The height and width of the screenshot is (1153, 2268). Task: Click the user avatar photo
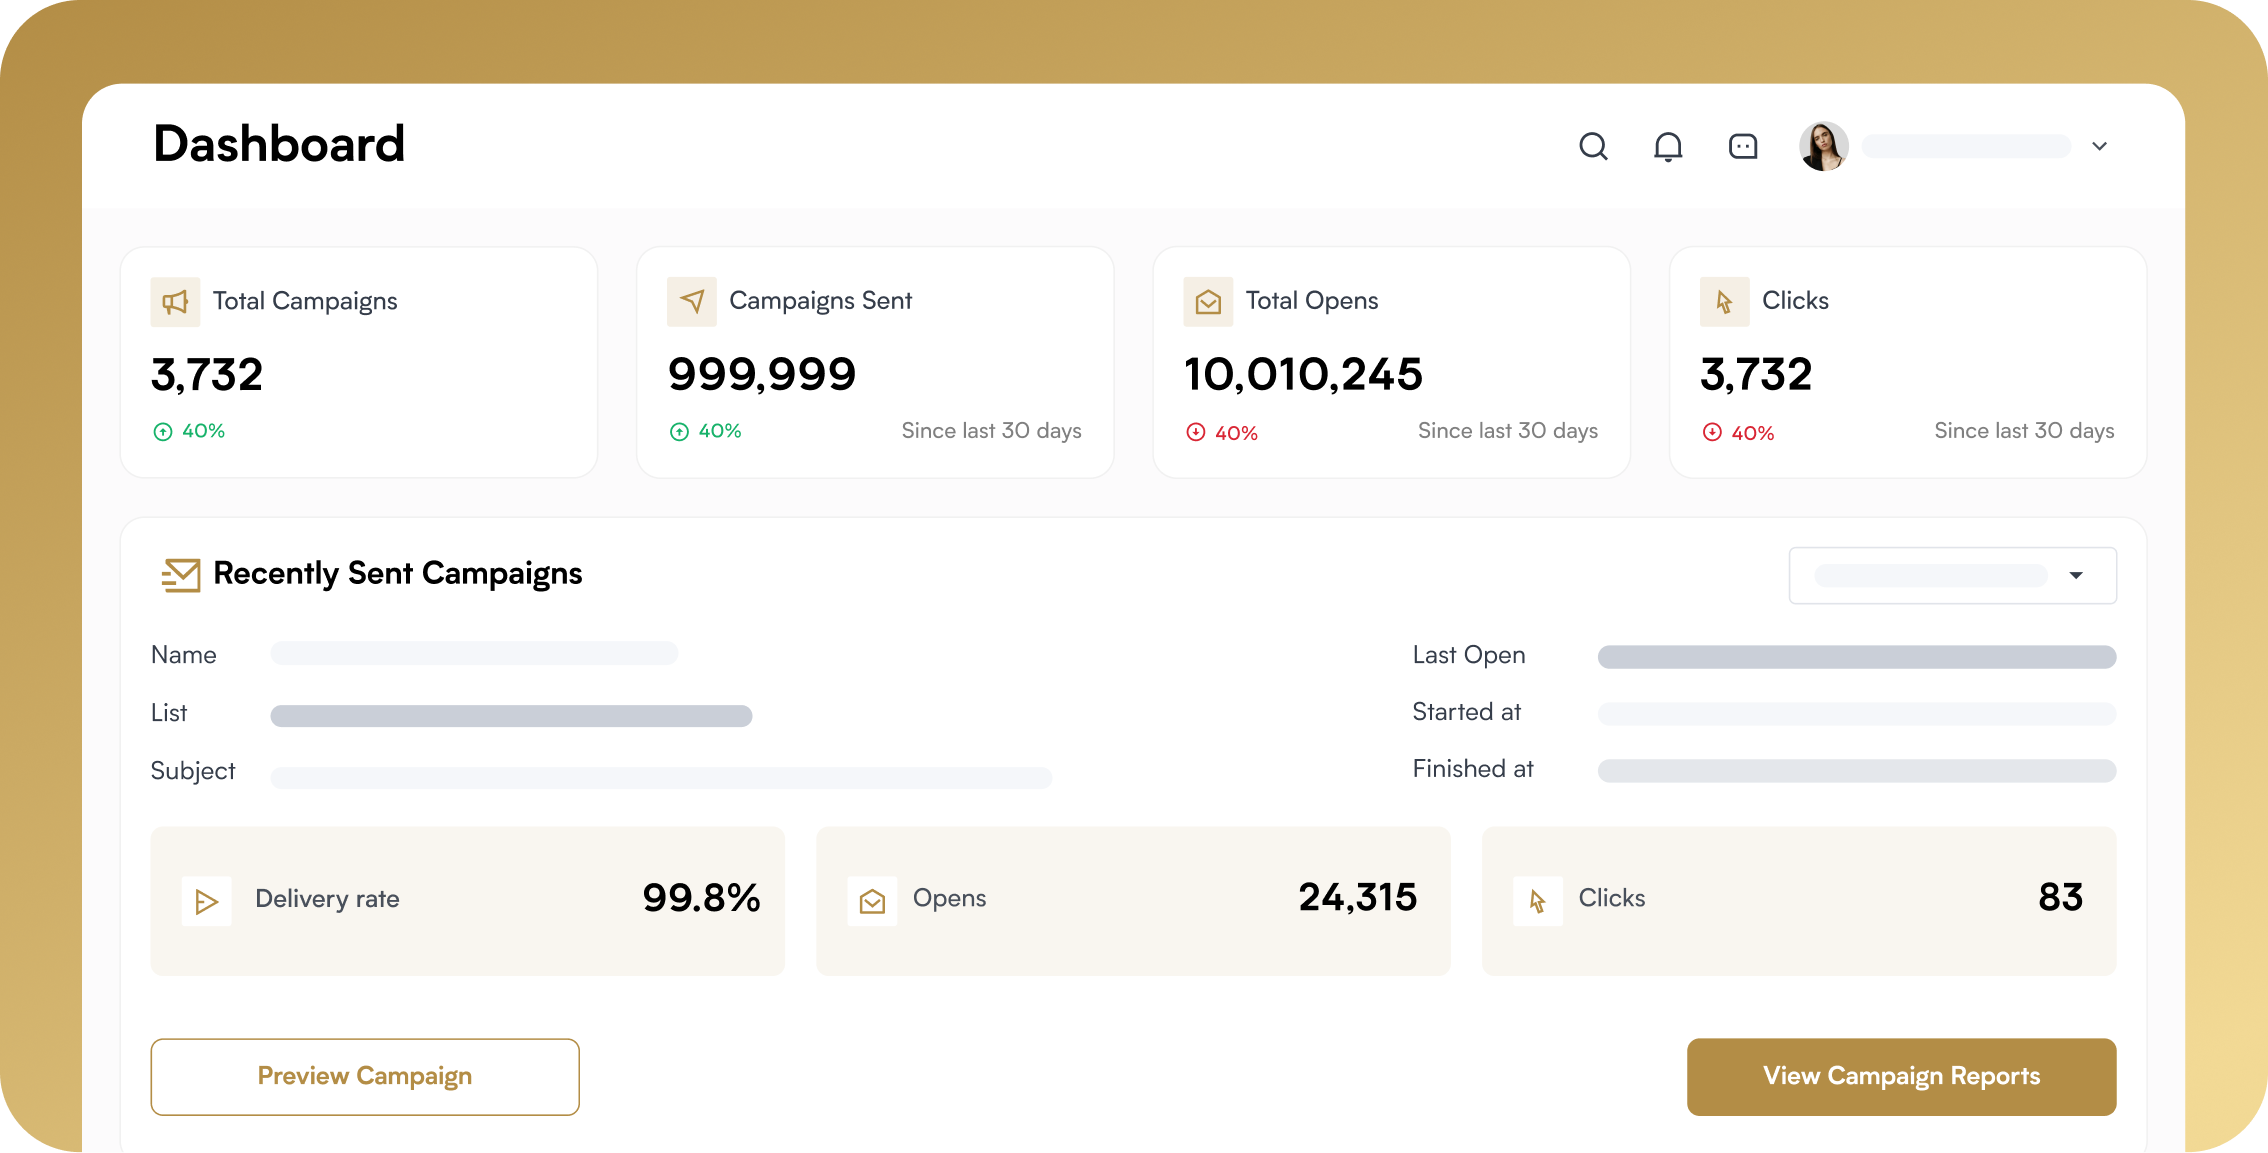click(x=1823, y=147)
